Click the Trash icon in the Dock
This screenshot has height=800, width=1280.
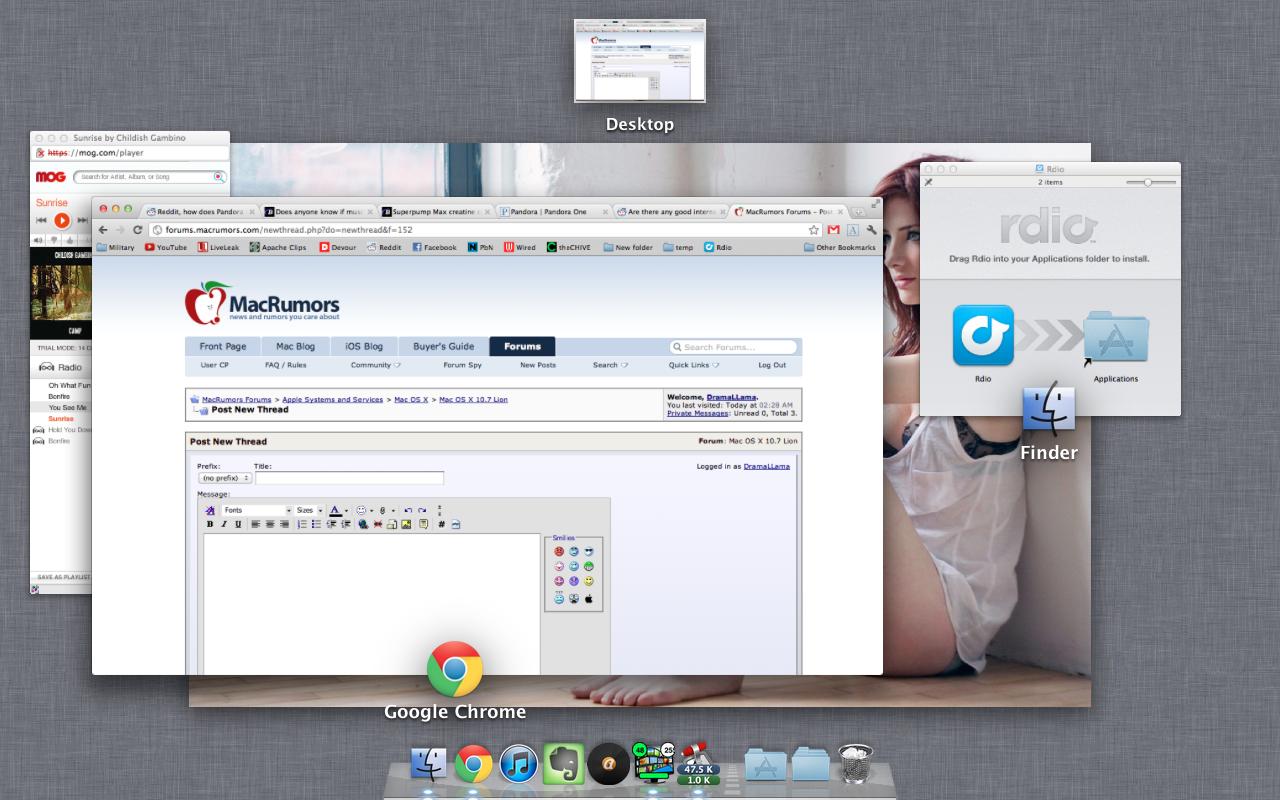(x=856, y=764)
